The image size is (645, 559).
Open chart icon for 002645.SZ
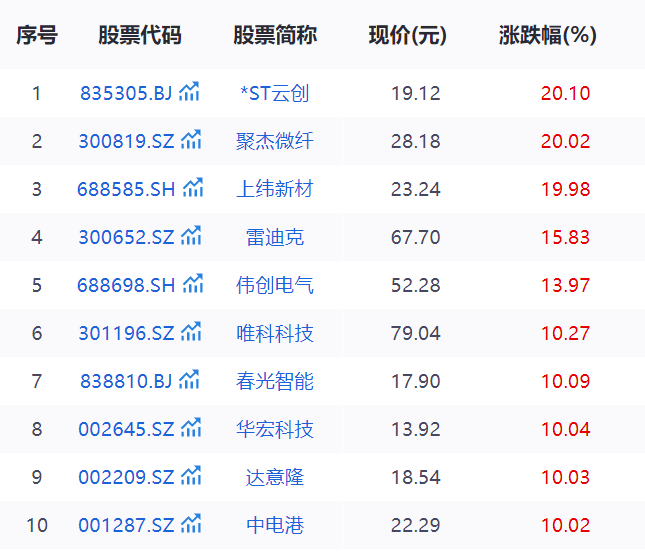point(191,429)
